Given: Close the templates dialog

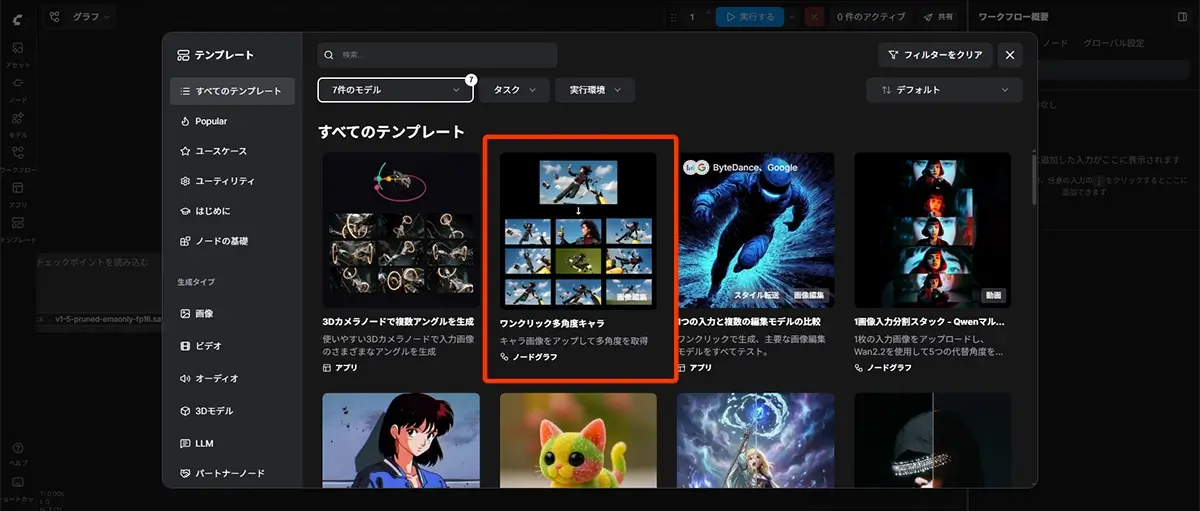Looking at the screenshot, I should click(1010, 55).
